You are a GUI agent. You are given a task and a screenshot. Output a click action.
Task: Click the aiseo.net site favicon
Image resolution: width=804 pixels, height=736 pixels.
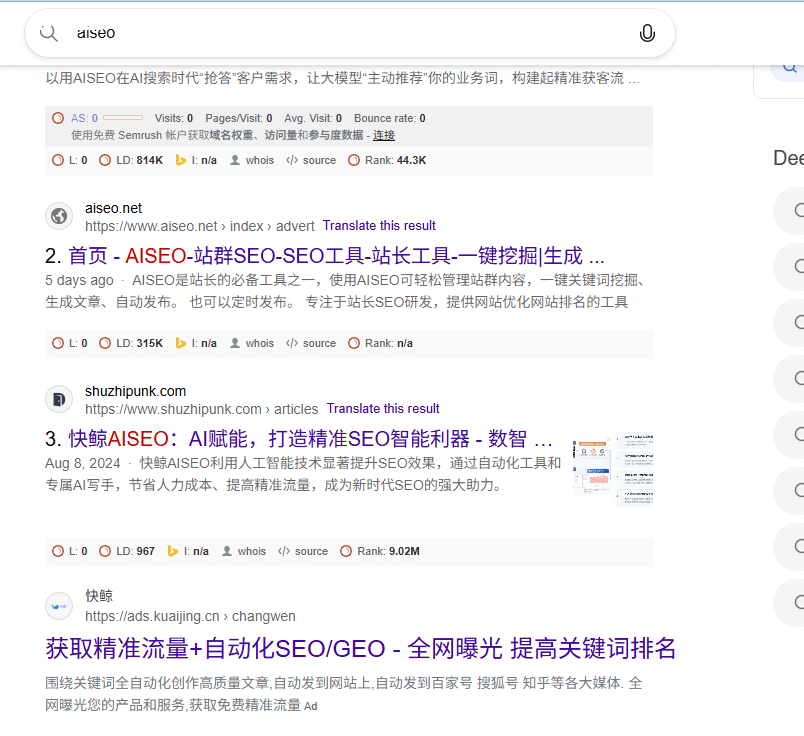[58, 216]
